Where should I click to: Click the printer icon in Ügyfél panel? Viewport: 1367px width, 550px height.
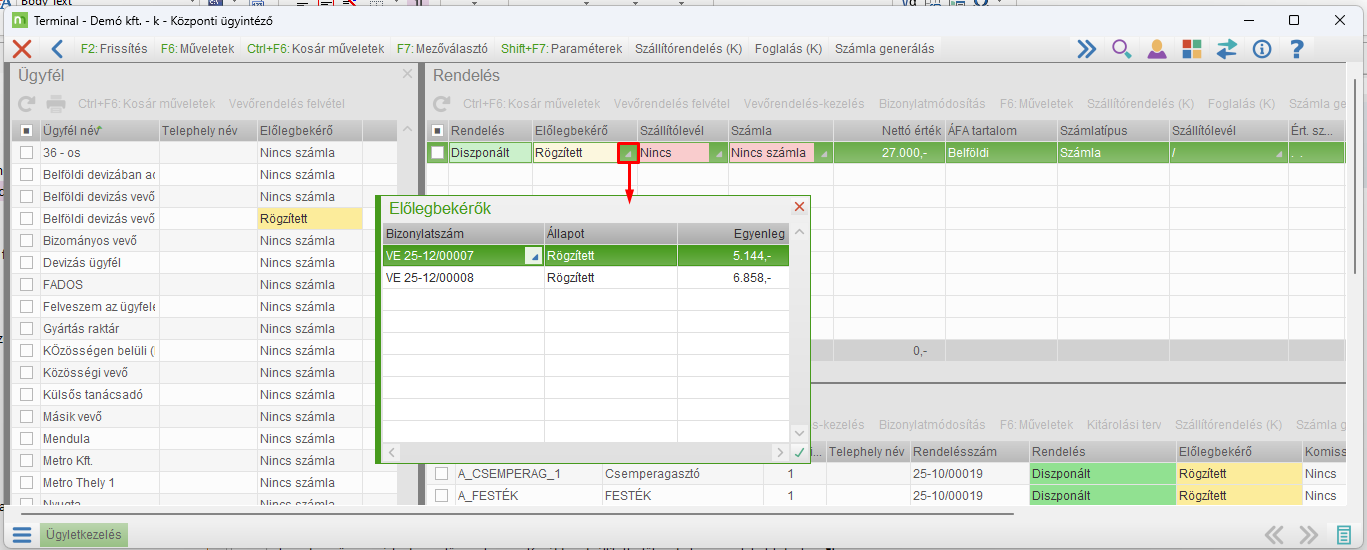(x=57, y=104)
